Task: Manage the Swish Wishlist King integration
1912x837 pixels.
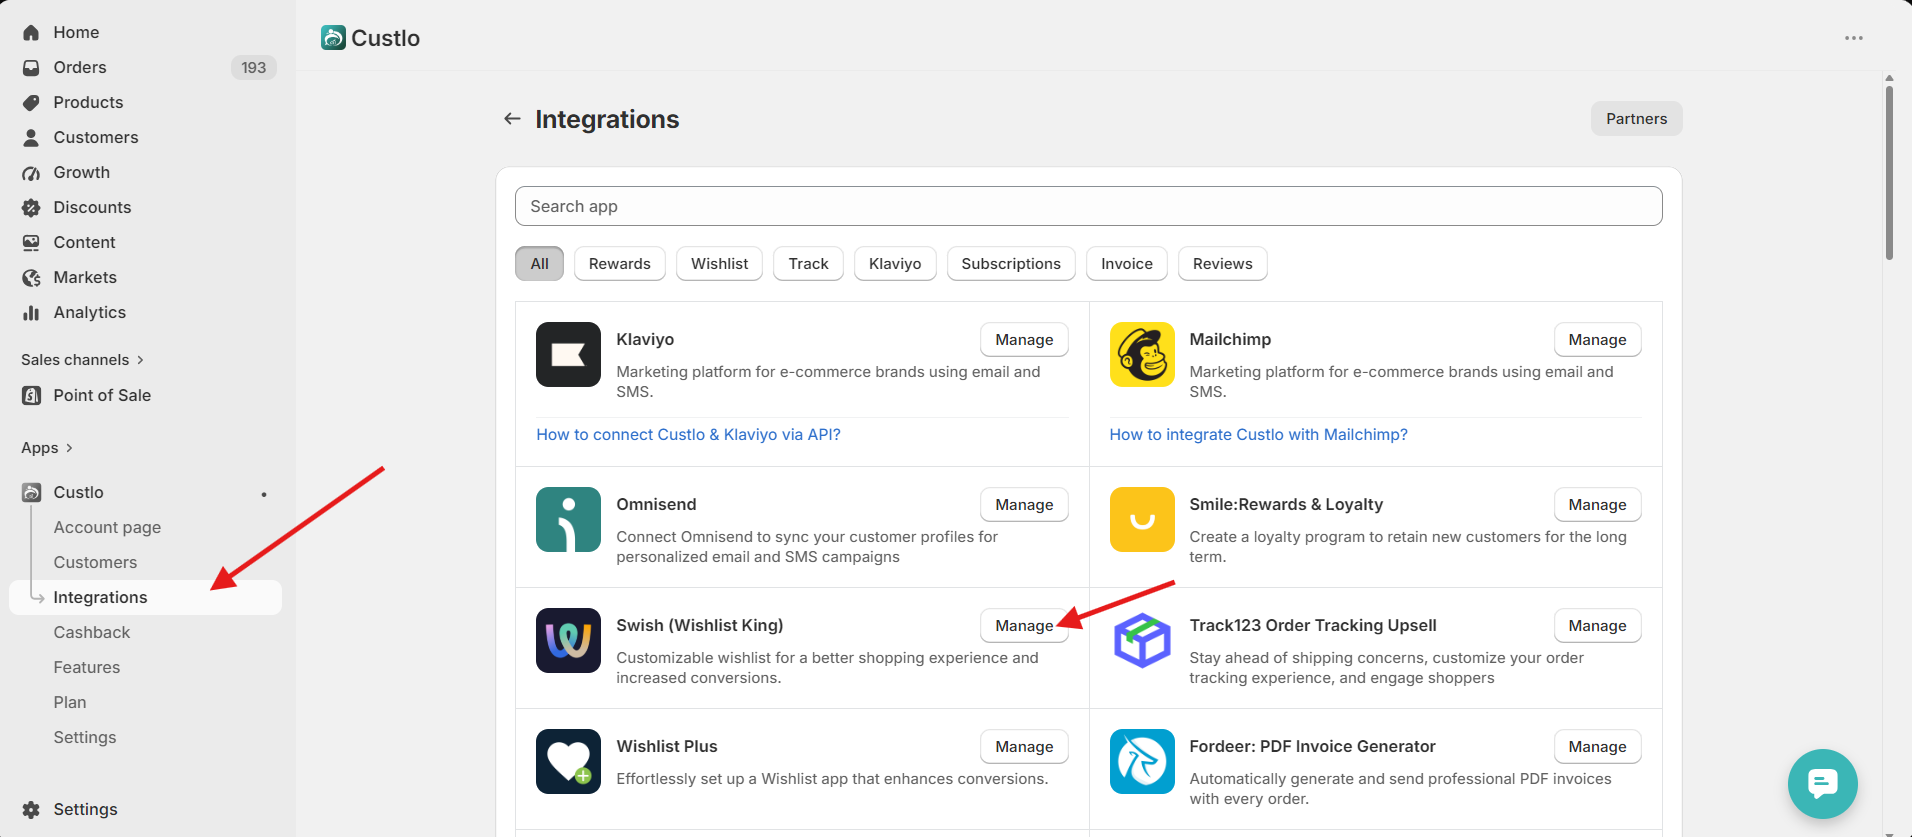Action: click(x=1024, y=626)
